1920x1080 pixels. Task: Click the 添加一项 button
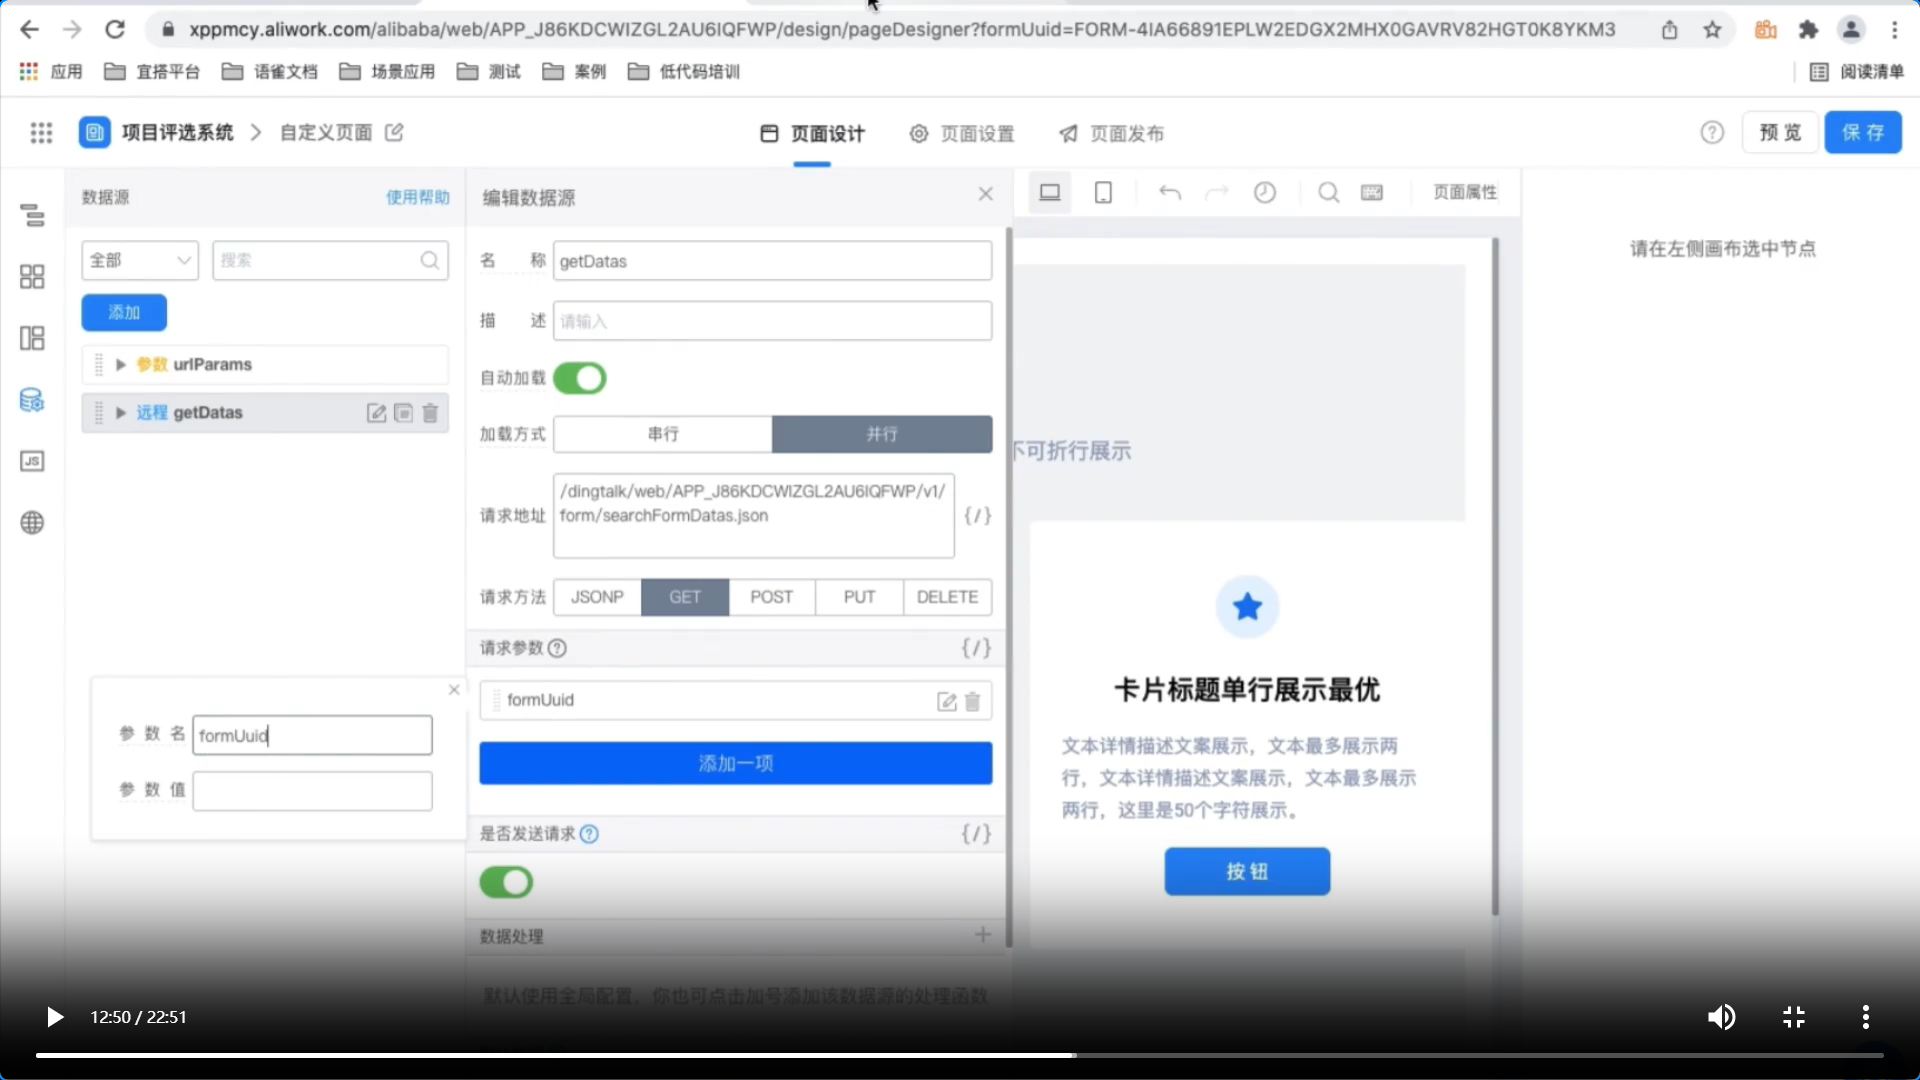[735, 763]
